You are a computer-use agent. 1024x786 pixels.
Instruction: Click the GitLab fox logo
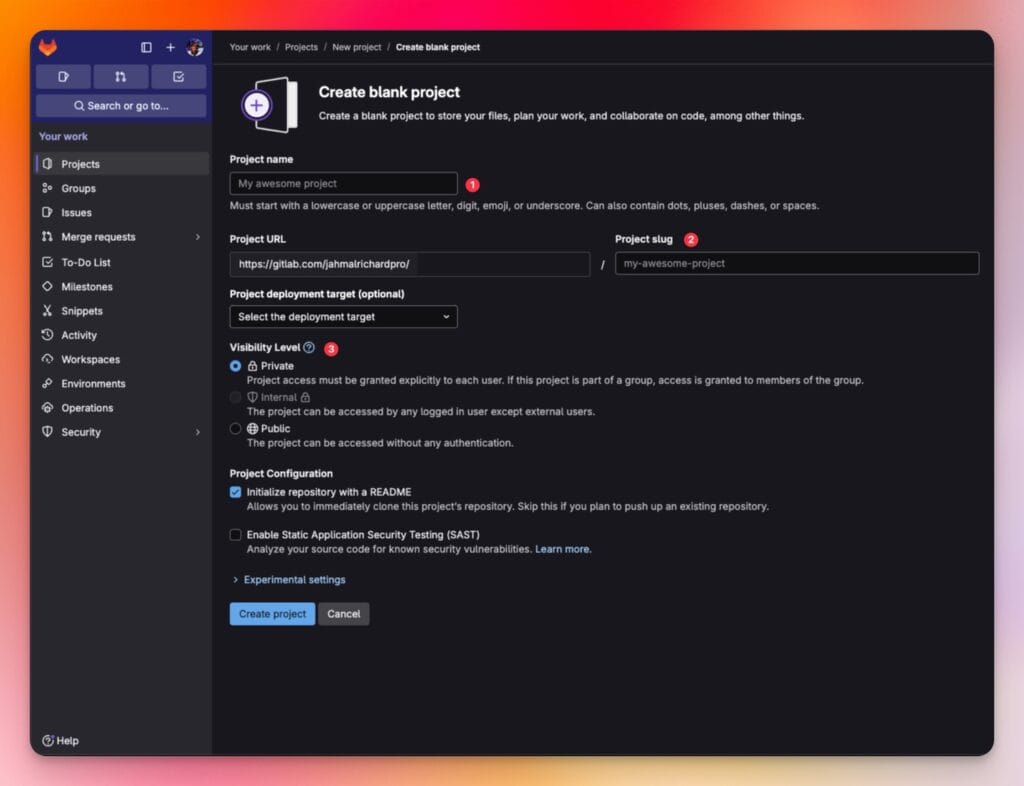(48, 48)
